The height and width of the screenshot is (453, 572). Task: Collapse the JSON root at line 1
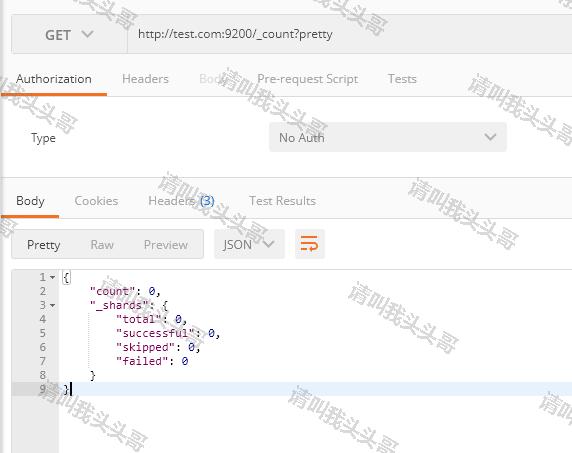53,278
